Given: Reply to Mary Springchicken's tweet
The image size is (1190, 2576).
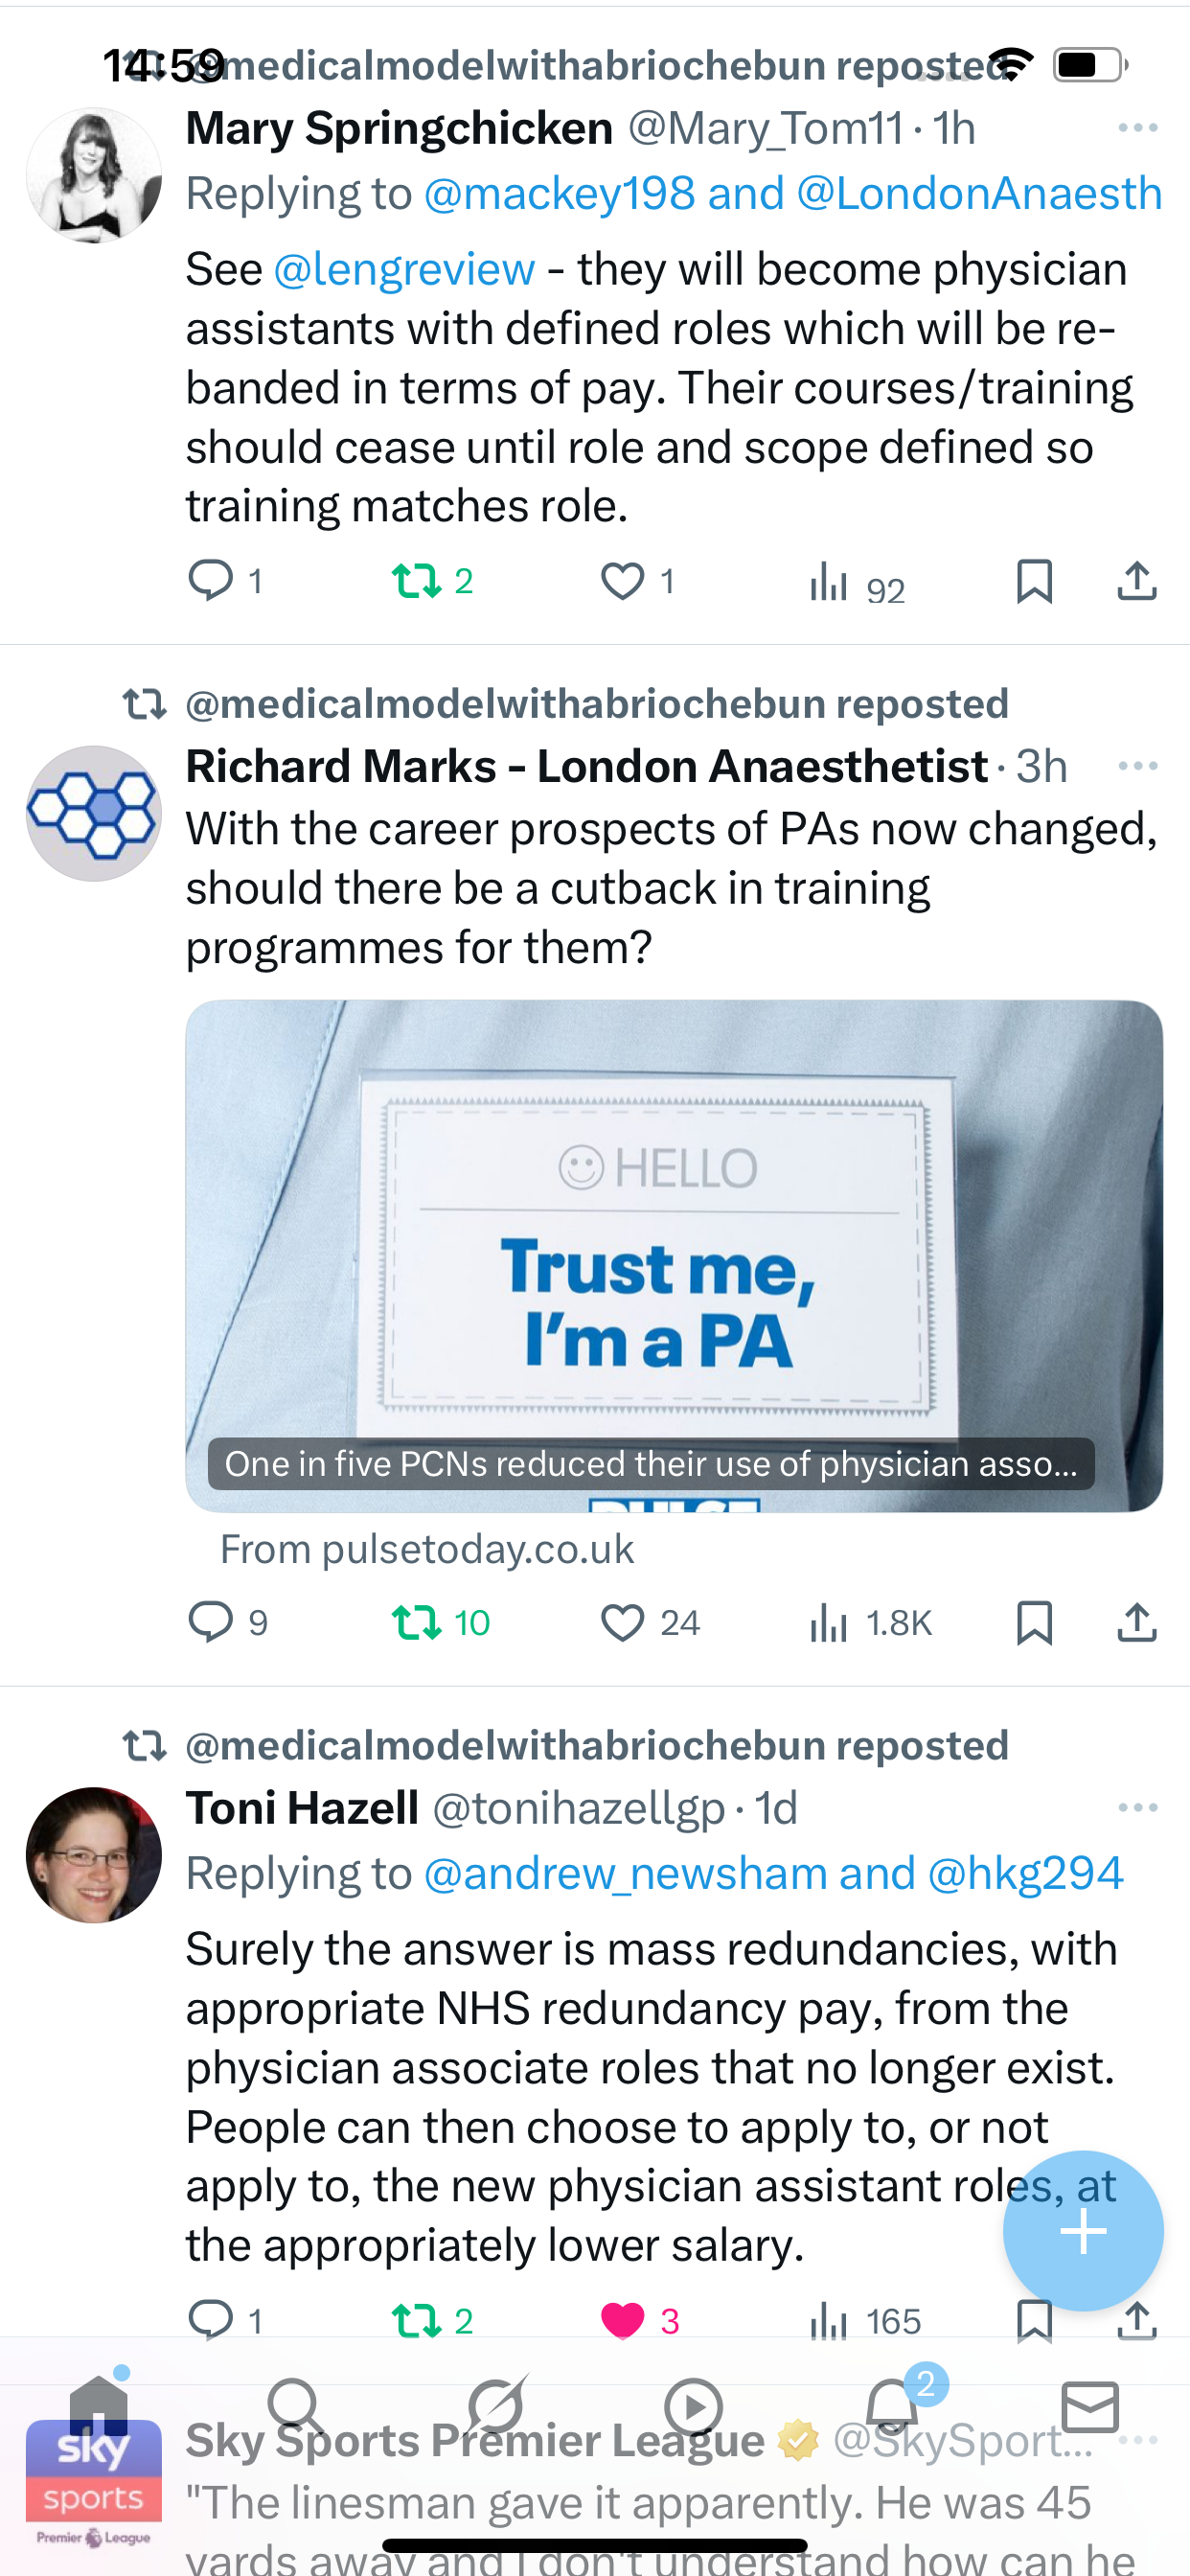Looking at the screenshot, I should pos(211,581).
